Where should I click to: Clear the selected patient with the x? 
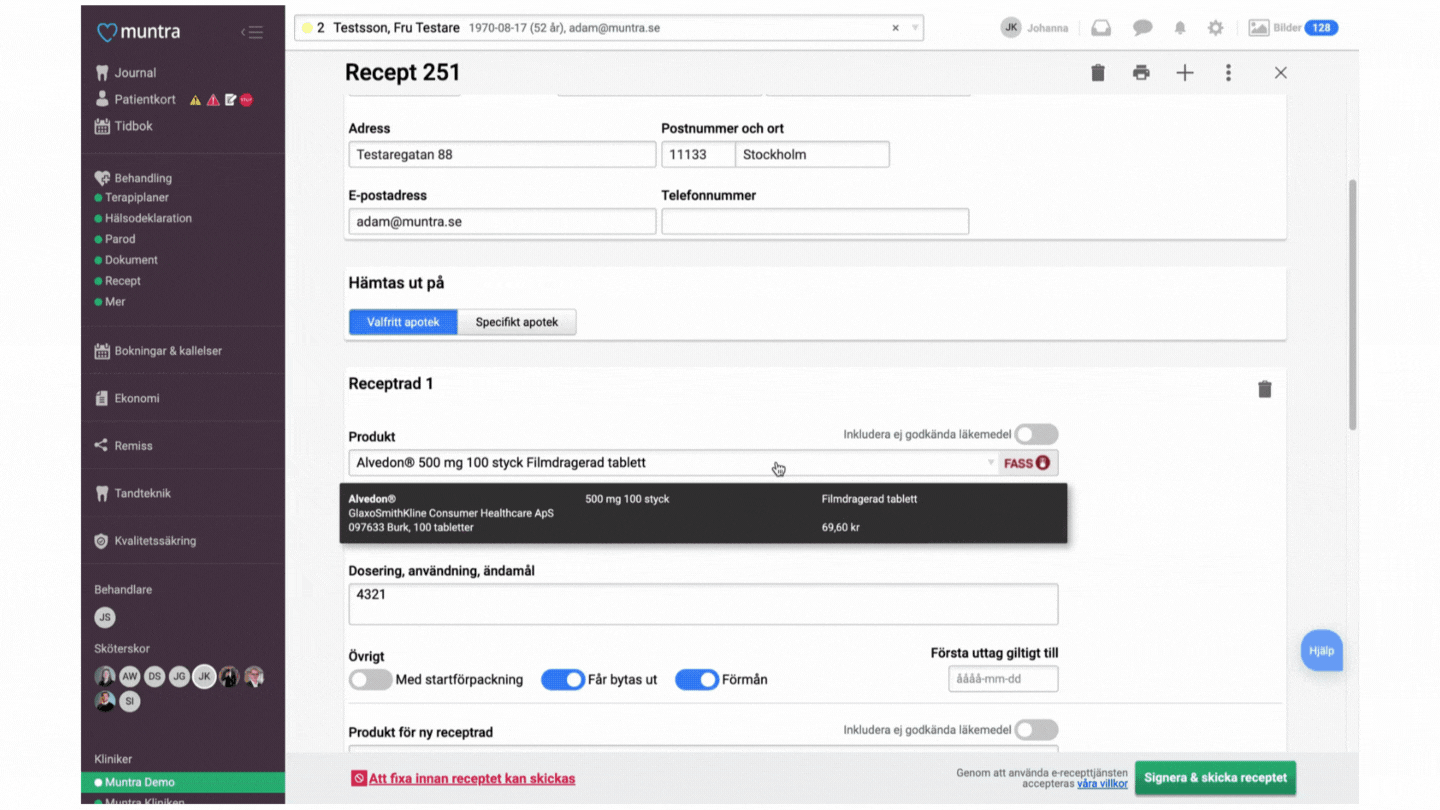[x=895, y=28]
